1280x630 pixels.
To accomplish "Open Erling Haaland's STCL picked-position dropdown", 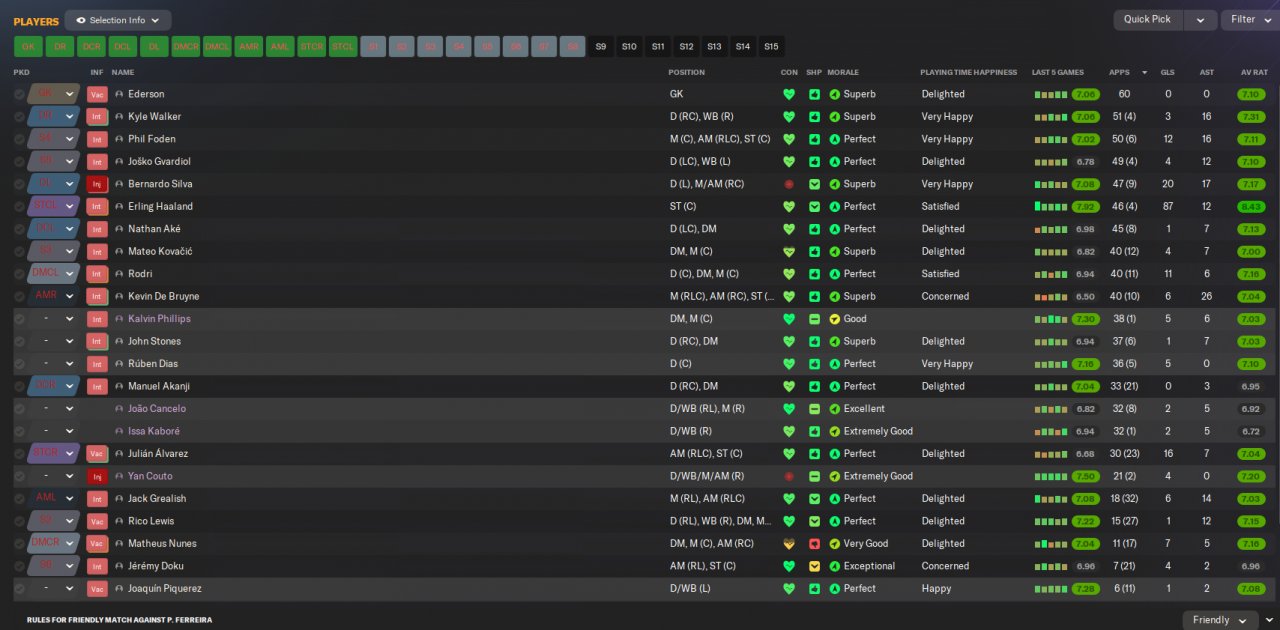I will click(x=53, y=207).
